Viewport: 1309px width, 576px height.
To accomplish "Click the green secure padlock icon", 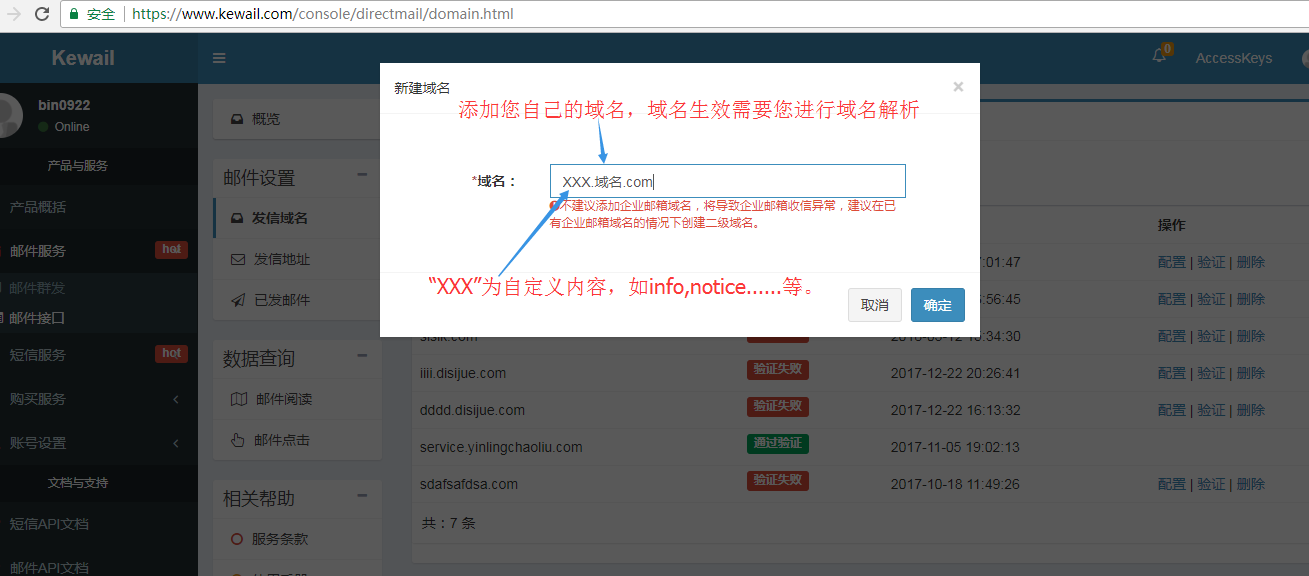I will click(74, 15).
